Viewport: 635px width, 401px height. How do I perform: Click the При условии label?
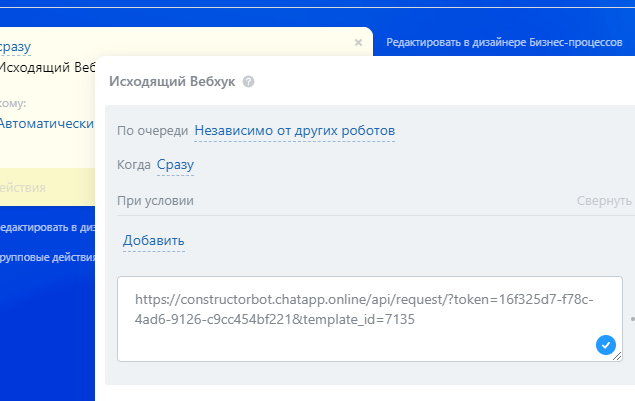point(155,201)
